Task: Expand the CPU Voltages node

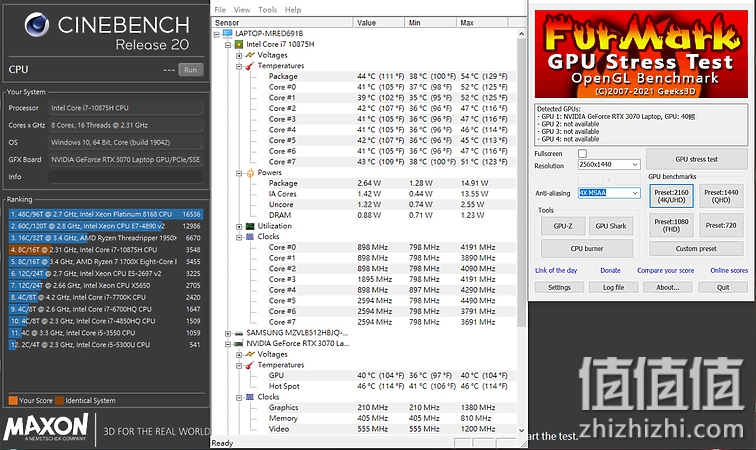Action: pos(239,55)
